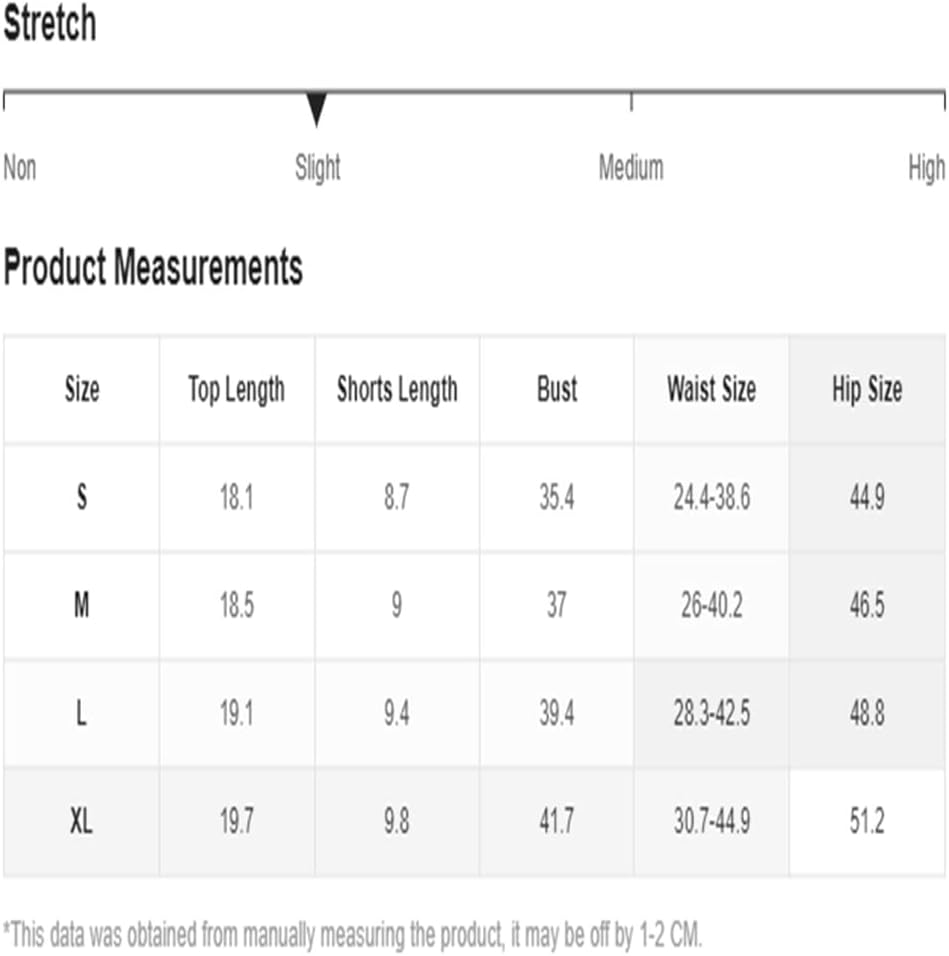The image size is (949, 956).
Task: Click the Bust column header
Action: pyautogui.click(x=556, y=389)
